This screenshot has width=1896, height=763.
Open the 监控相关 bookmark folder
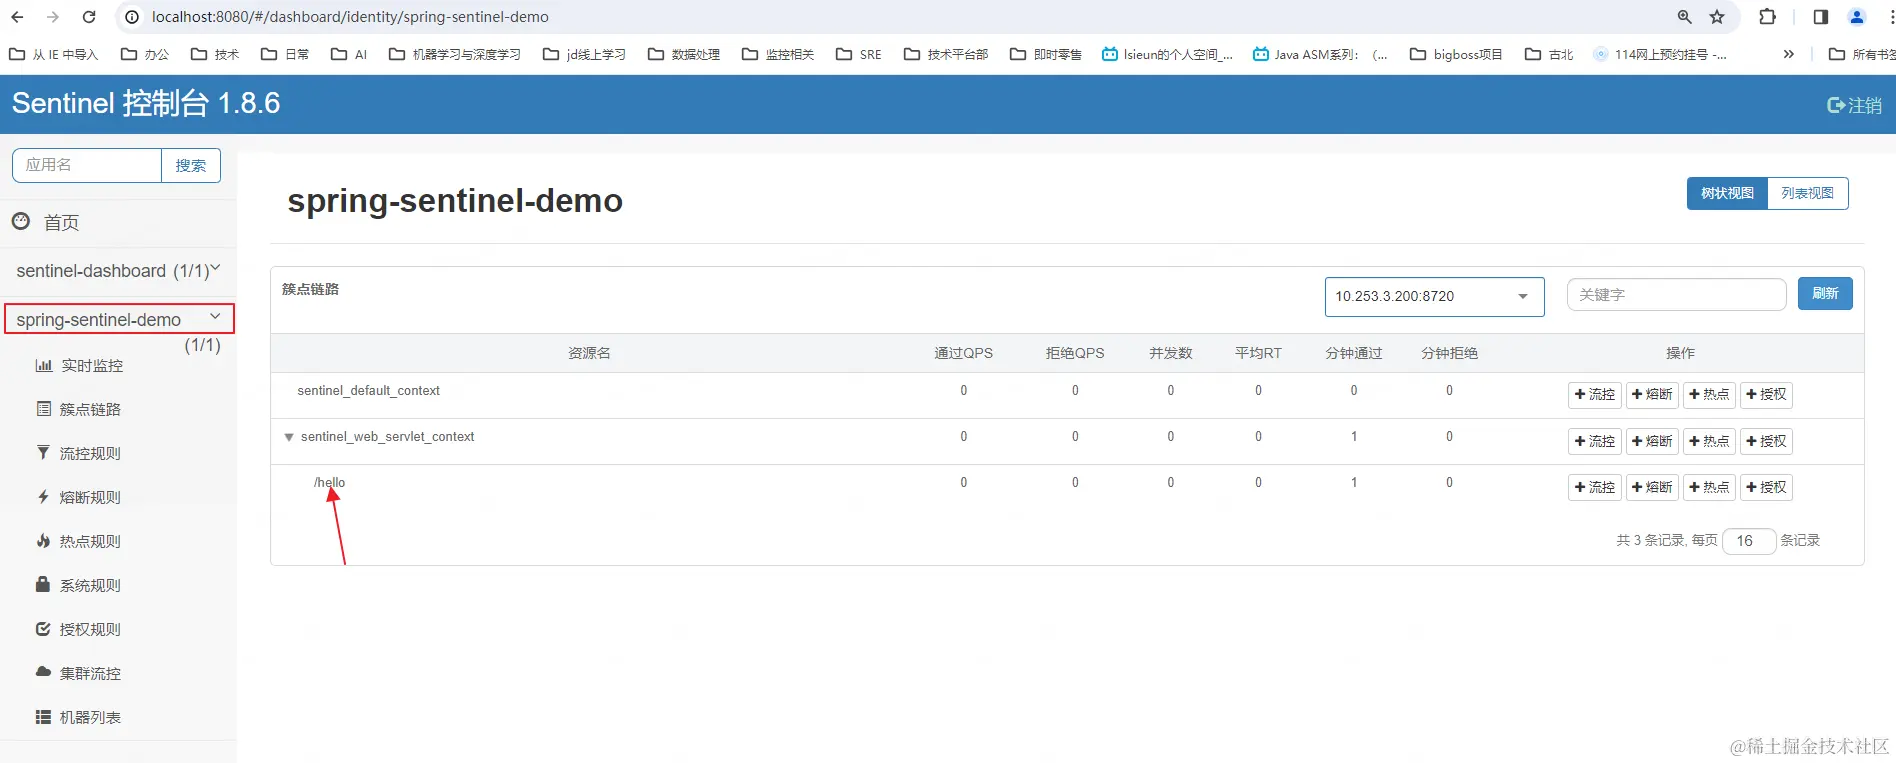[778, 54]
